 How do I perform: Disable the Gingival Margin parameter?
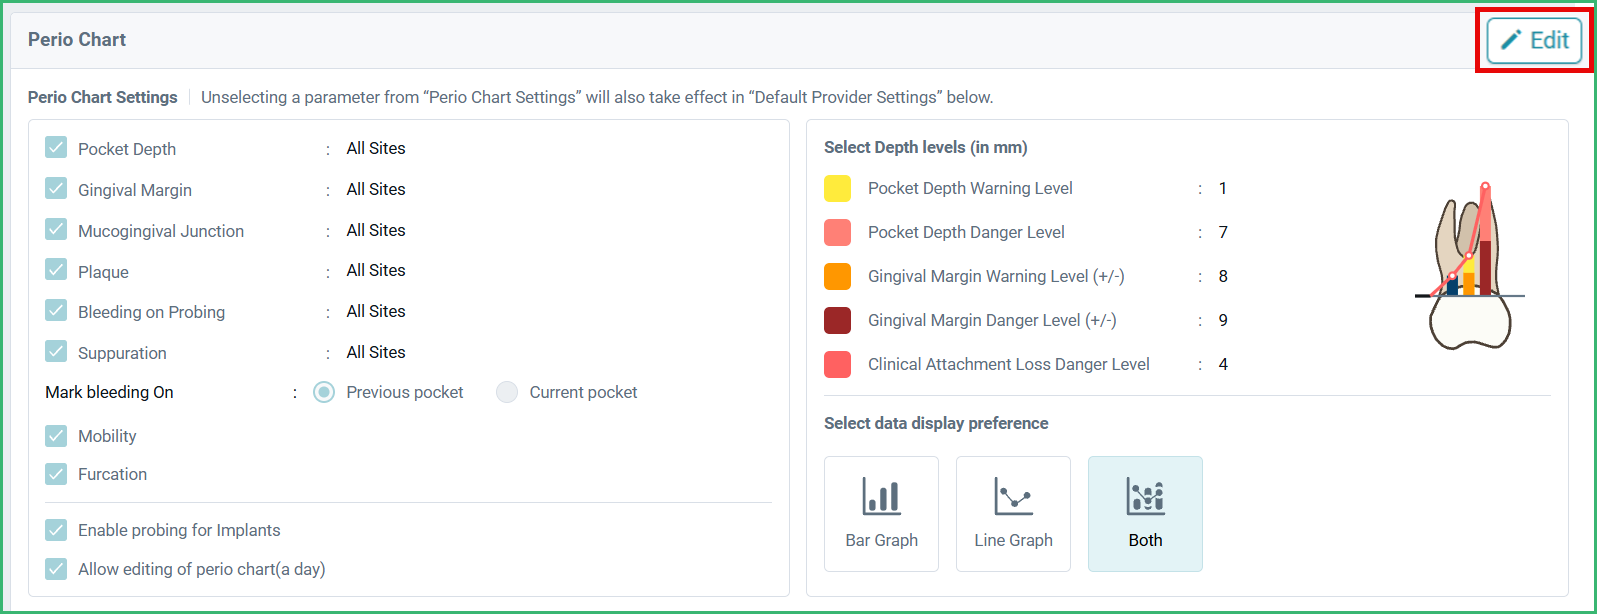click(x=56, y=189)
